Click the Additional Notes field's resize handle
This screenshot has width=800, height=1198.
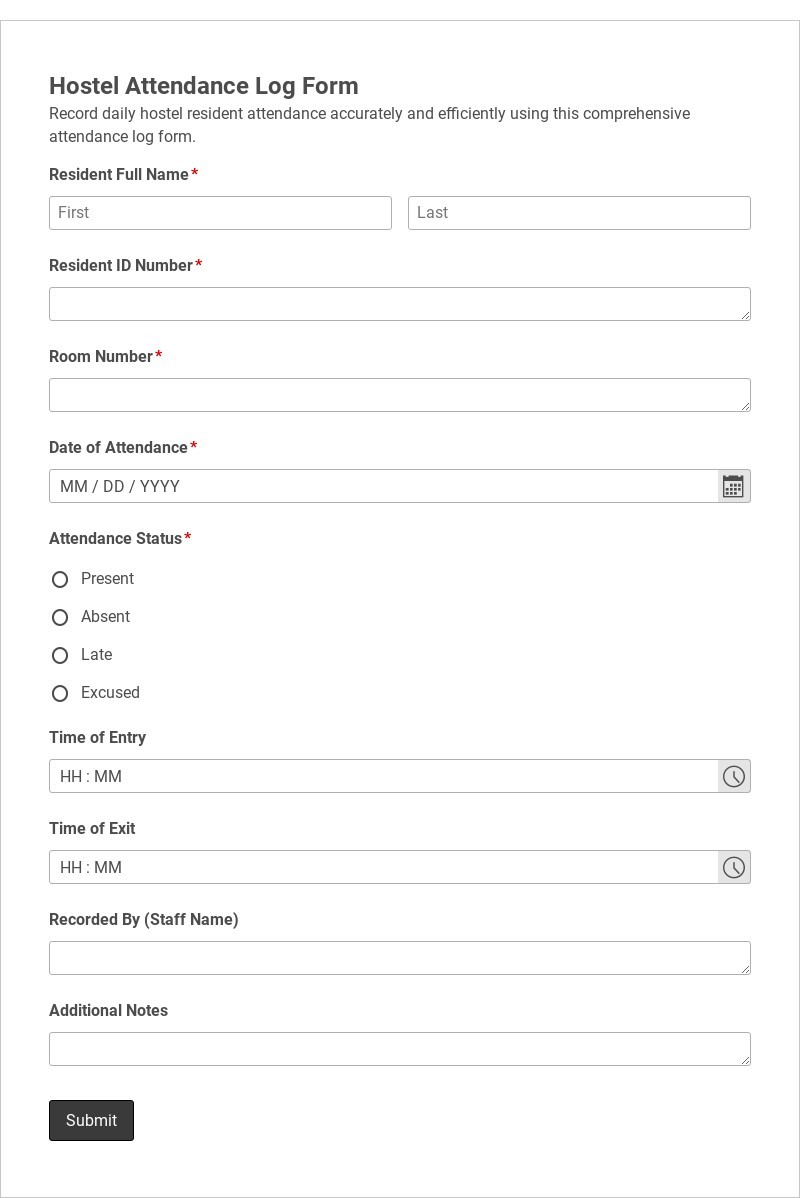[745, 1060]
